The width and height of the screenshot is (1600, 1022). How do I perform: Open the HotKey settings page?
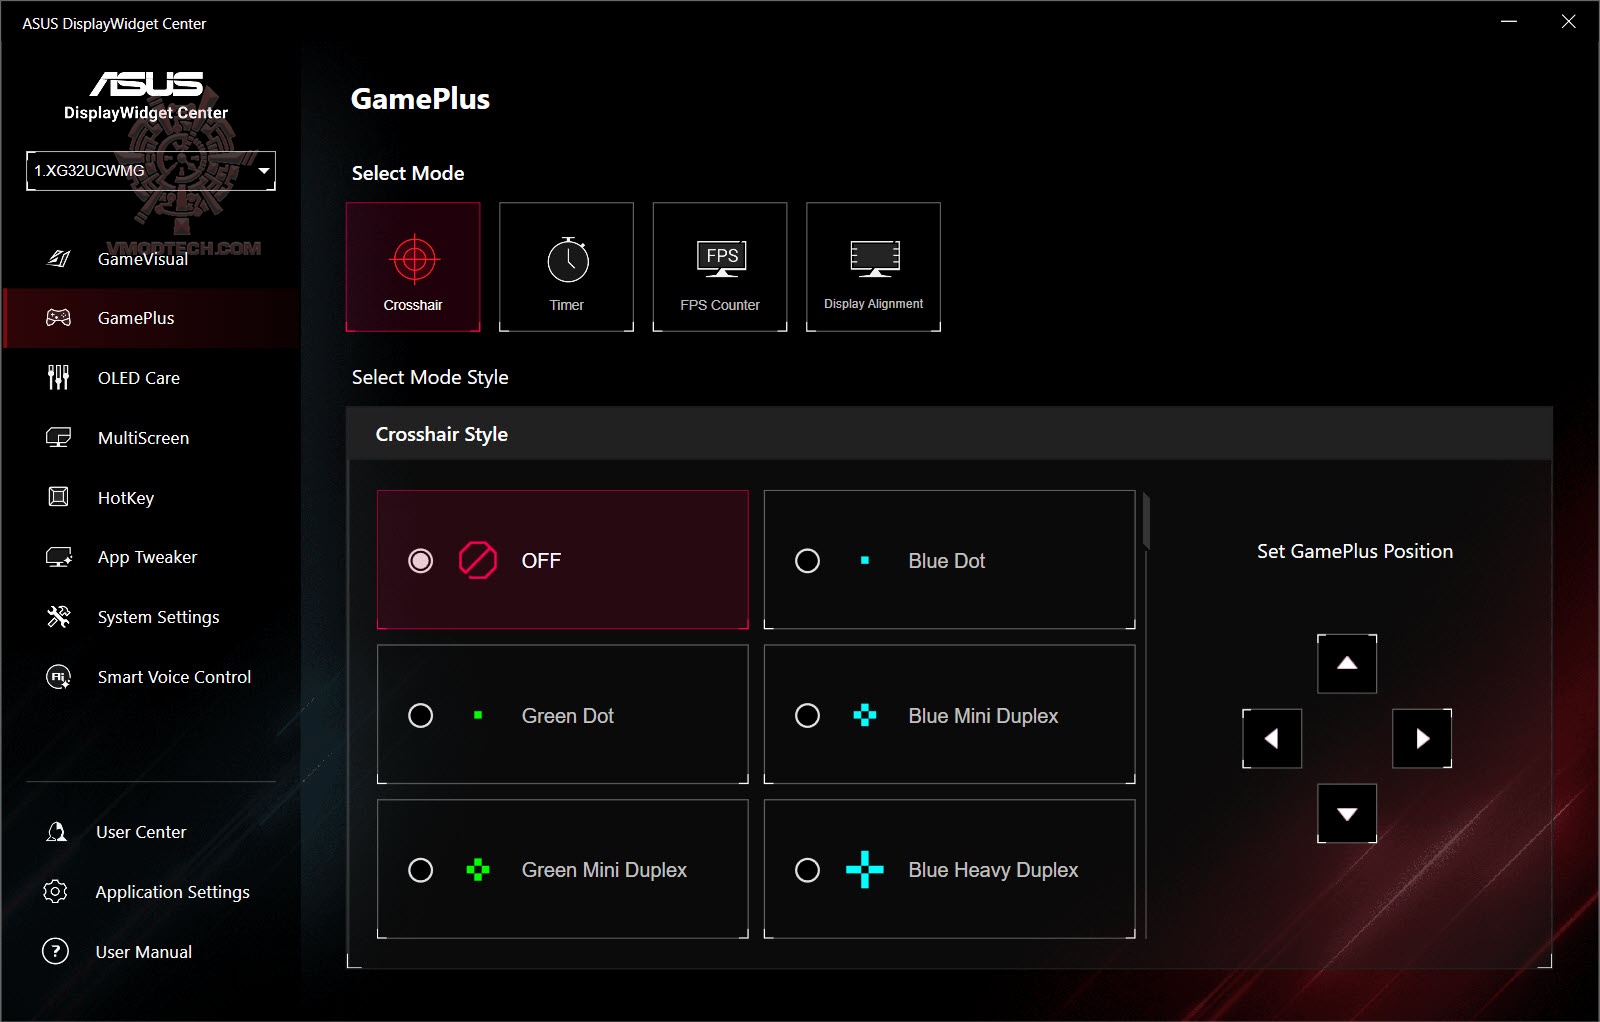(x=126, y=498)
